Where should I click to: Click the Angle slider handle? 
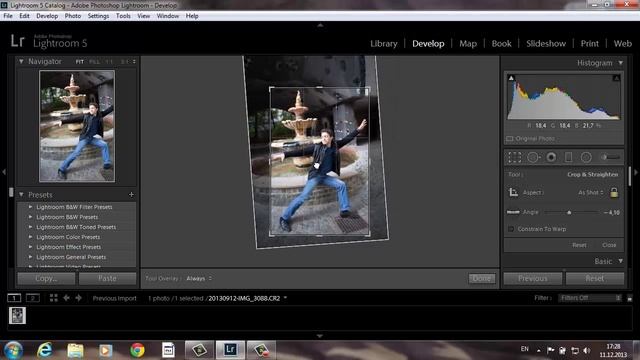click(569, 212)
